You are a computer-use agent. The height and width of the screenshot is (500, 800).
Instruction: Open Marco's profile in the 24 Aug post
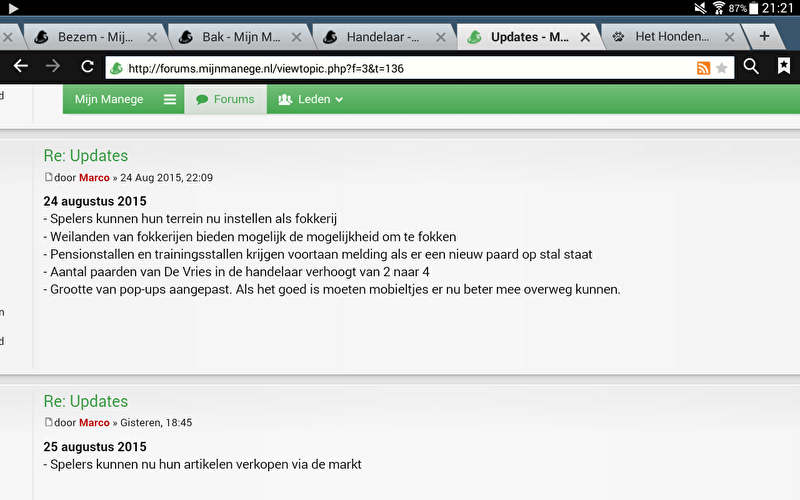tap(94, 178)
